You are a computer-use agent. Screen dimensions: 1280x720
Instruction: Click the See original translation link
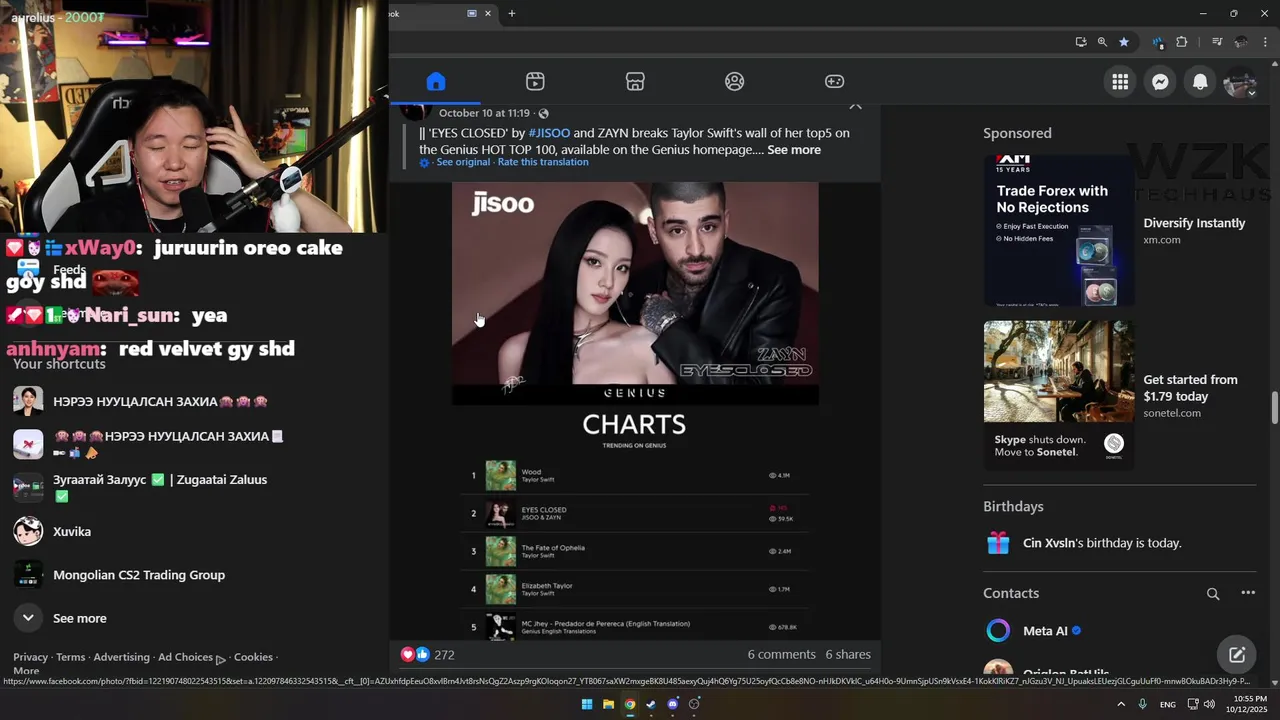[x=463, y=162]
